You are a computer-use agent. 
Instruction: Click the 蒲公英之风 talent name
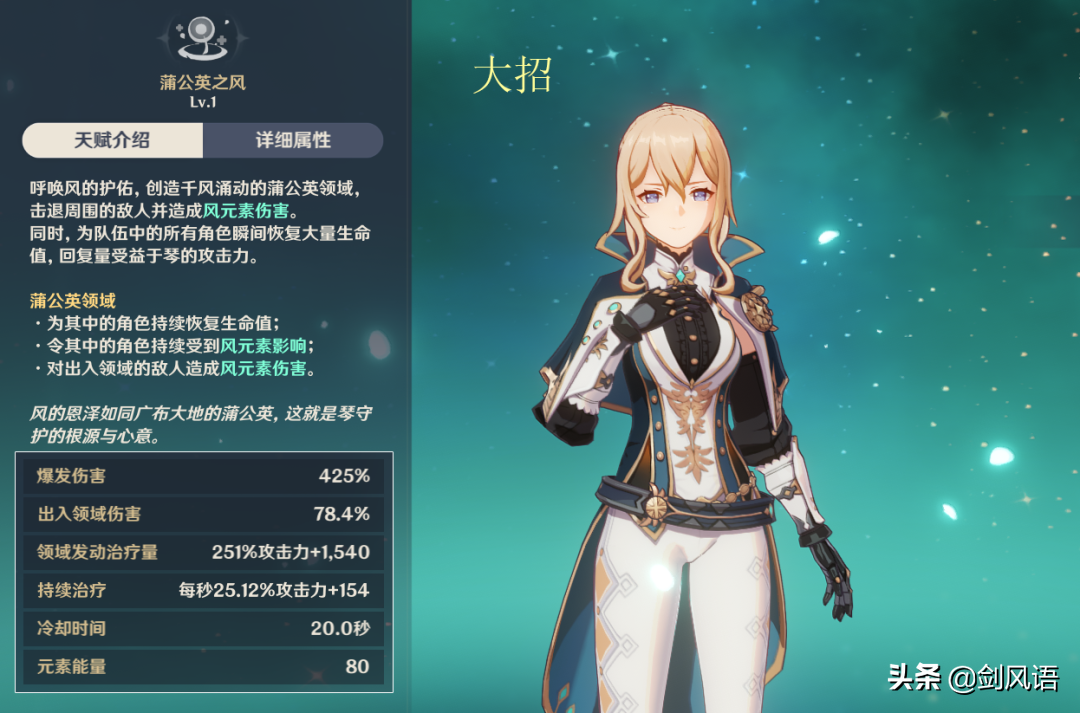pyautogui.click(x=202, y=83)
